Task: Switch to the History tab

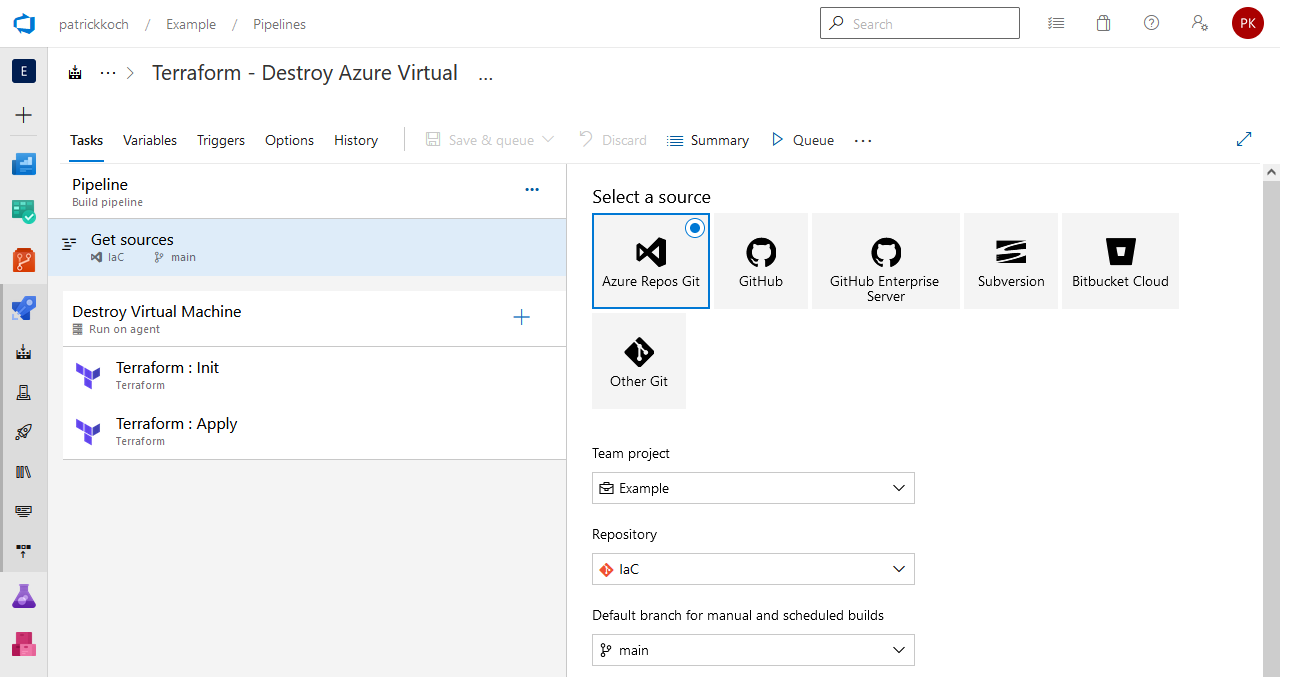Action: coord(356,140)
